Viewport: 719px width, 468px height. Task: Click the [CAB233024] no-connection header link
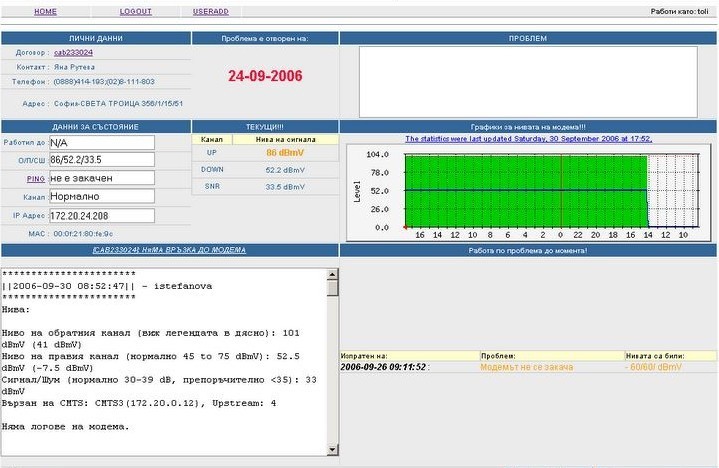coord(169,250)
